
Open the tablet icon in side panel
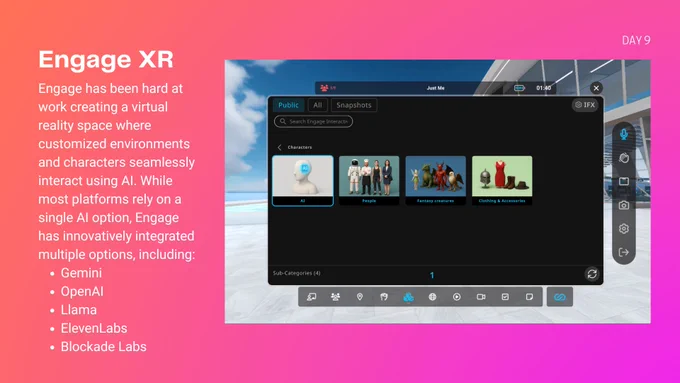coord(624,181)
